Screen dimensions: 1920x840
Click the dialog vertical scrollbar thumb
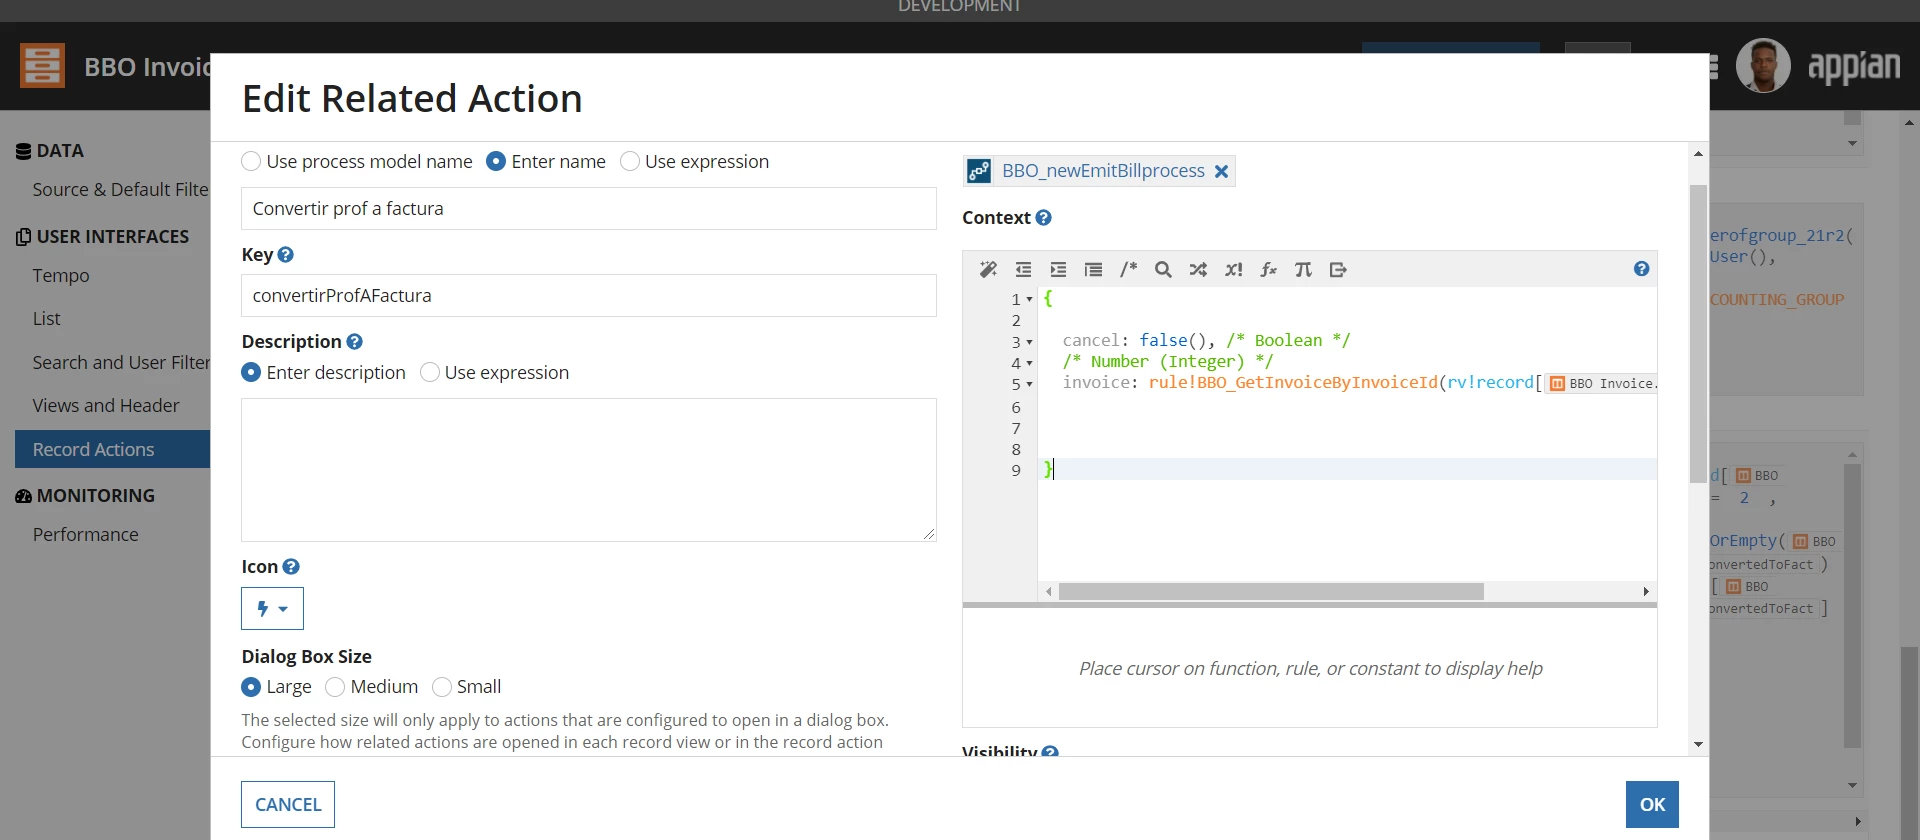coord(1698,334)
